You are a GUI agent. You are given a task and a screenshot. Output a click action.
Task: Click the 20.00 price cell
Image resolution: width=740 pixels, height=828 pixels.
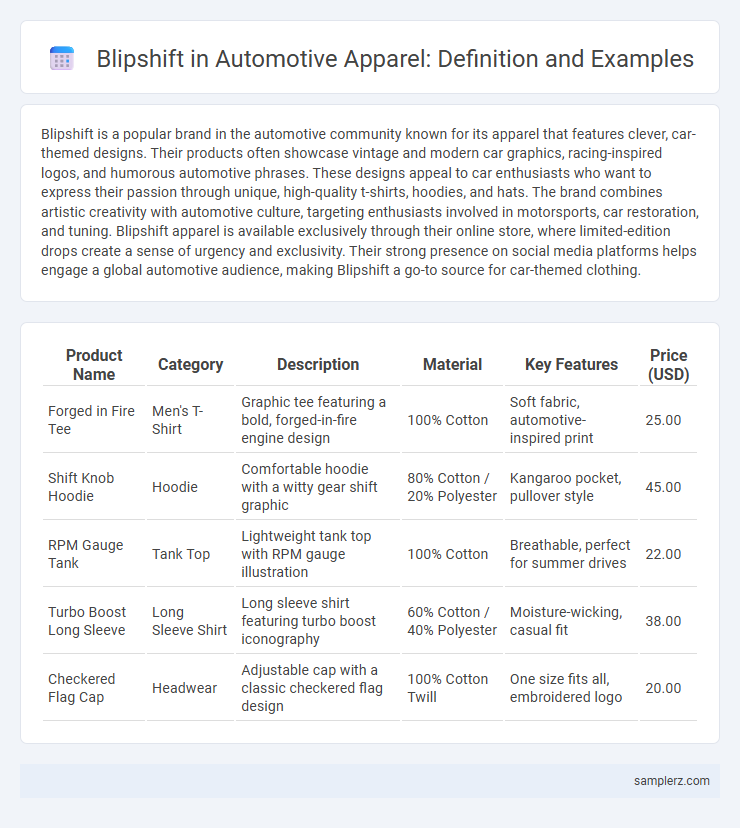[x=668, y=688]
